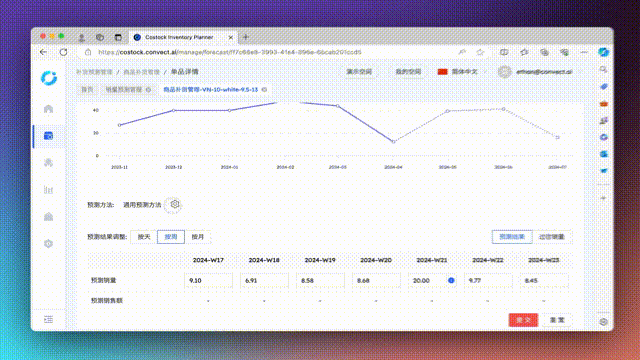Click site info lock icon in address bar

88,52
